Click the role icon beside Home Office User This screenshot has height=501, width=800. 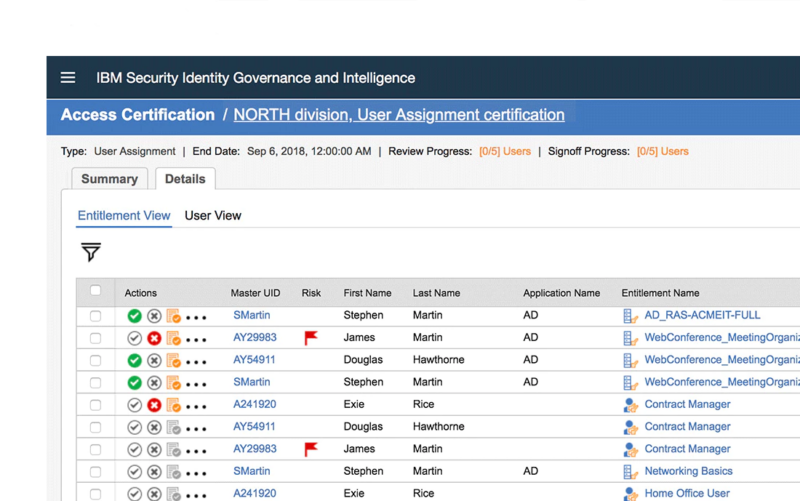point(631,493)
